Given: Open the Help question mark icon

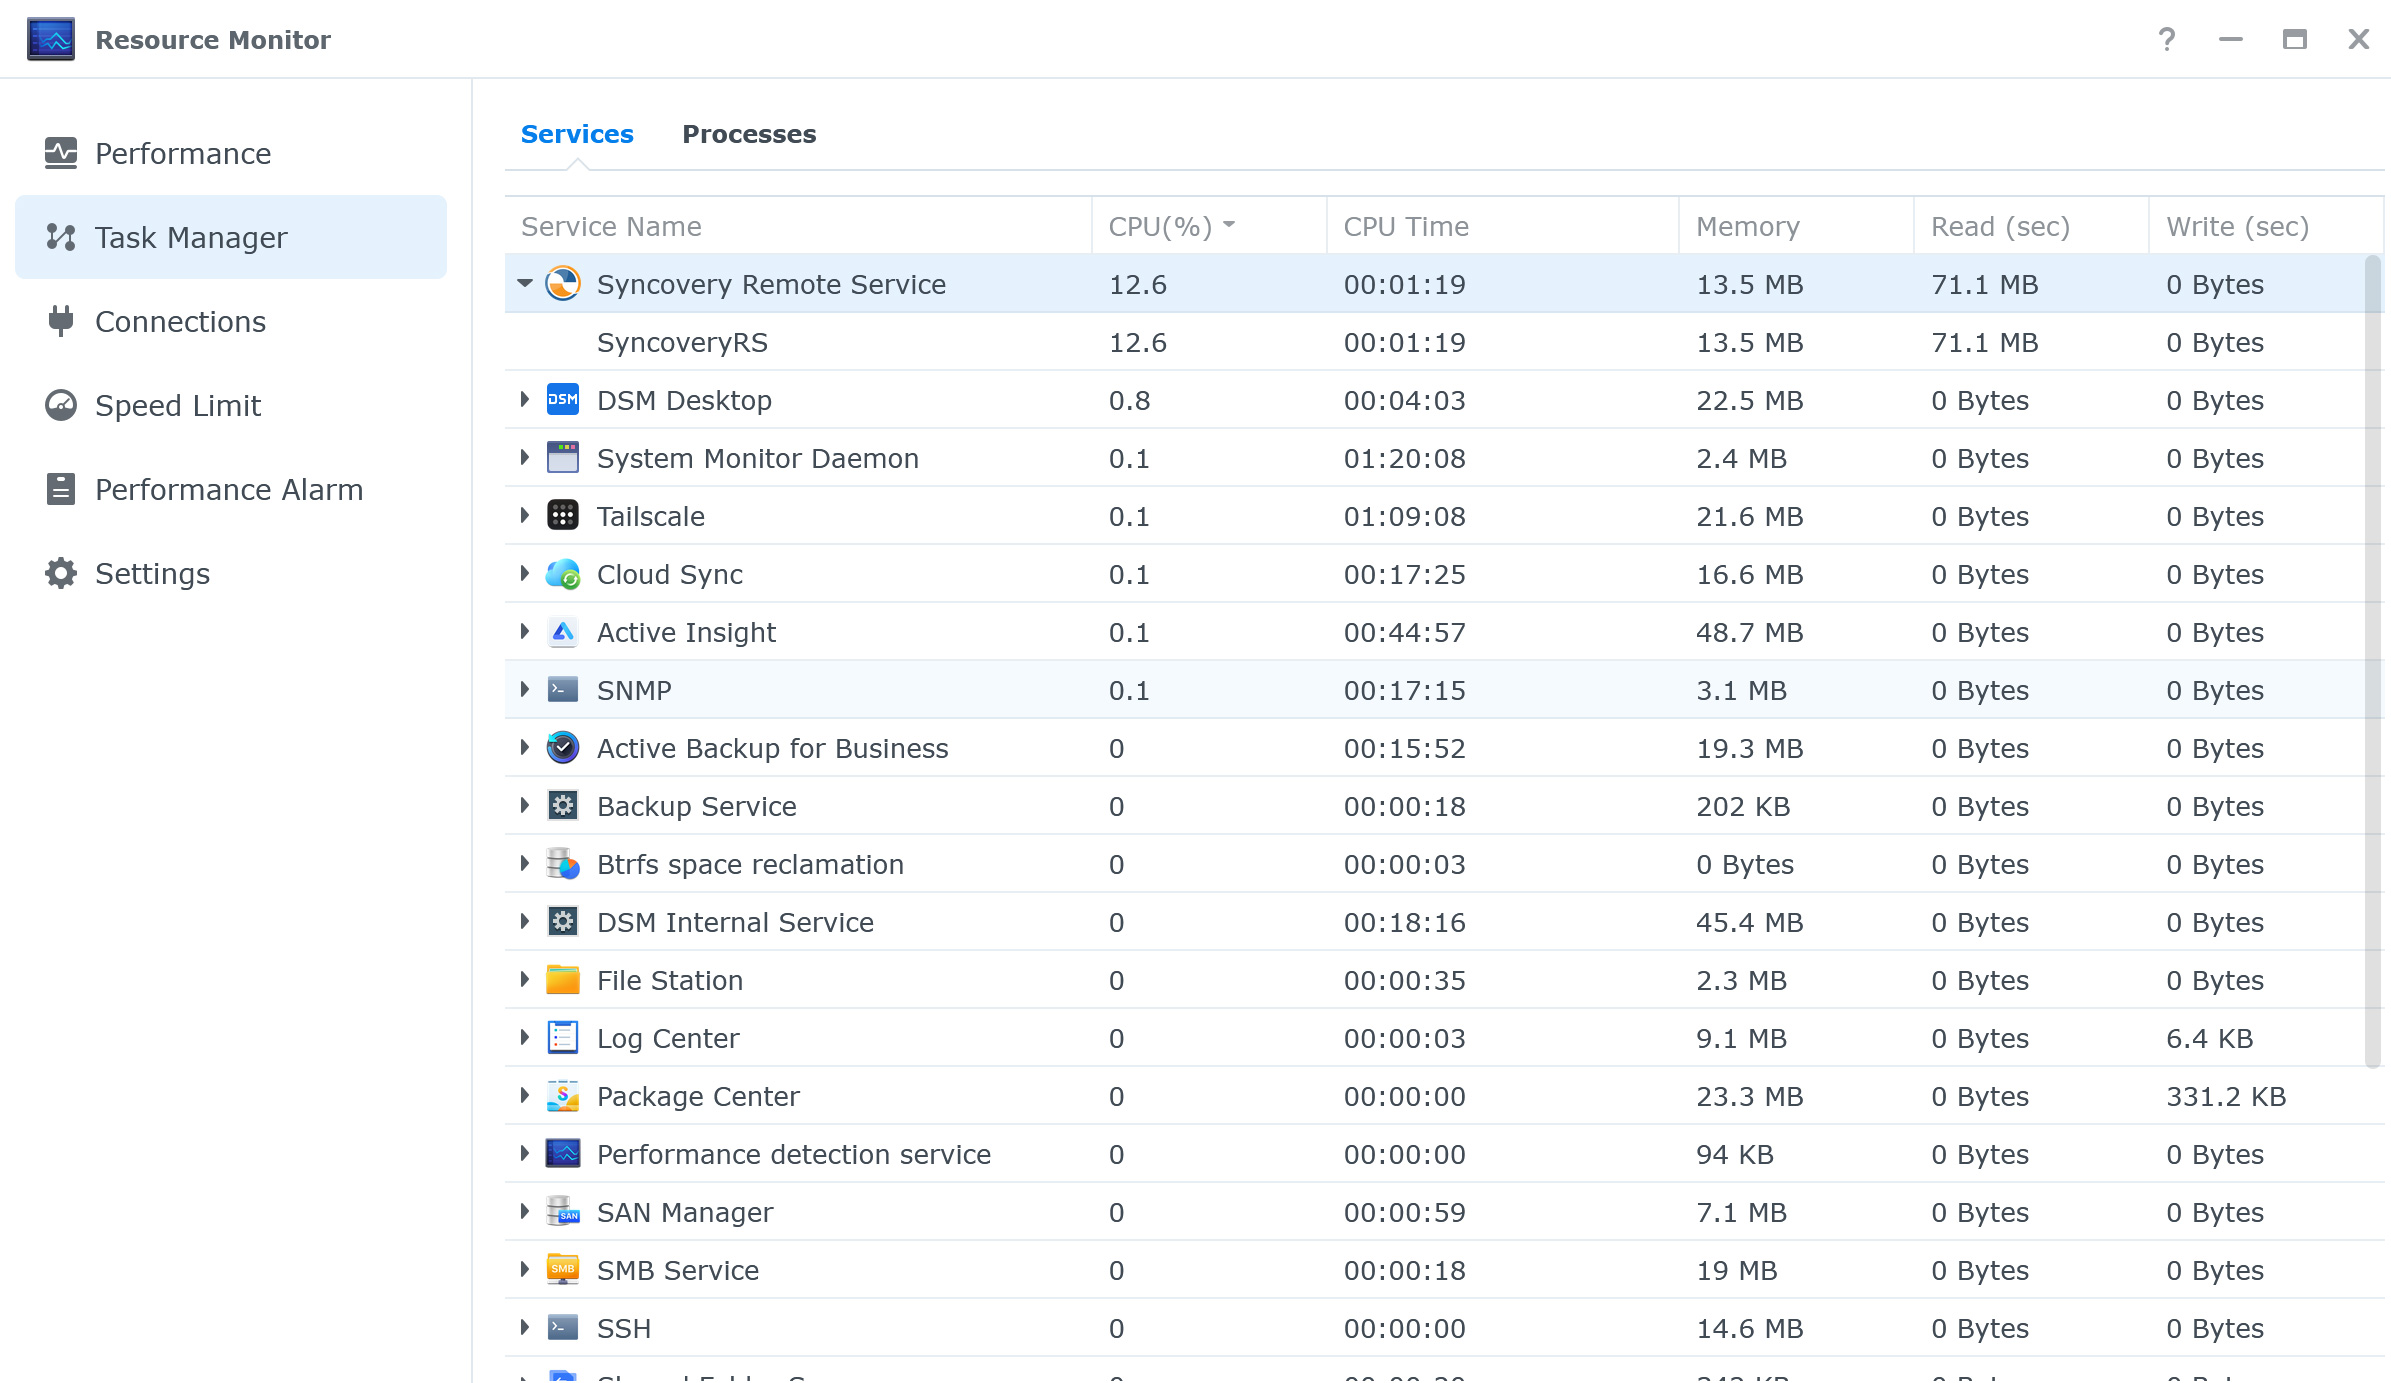Looking at the screenshot, I should [x=2166, y=39].
